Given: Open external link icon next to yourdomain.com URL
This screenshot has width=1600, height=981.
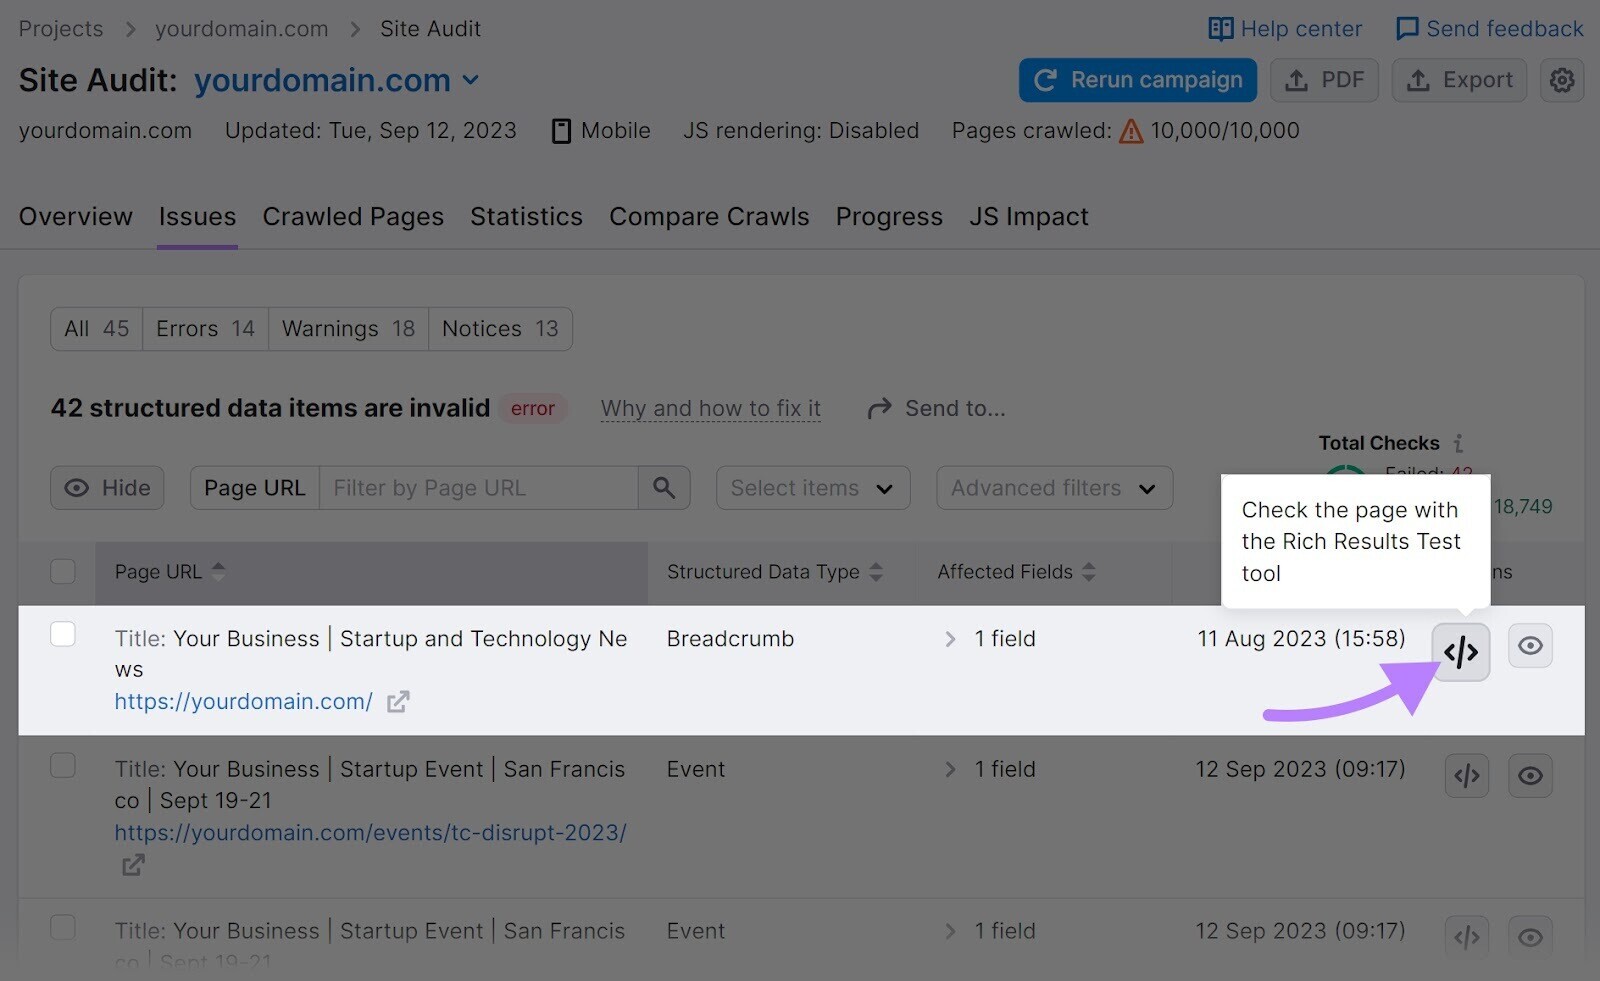Looking at the screenshot, I should click(x=398, y=702).
